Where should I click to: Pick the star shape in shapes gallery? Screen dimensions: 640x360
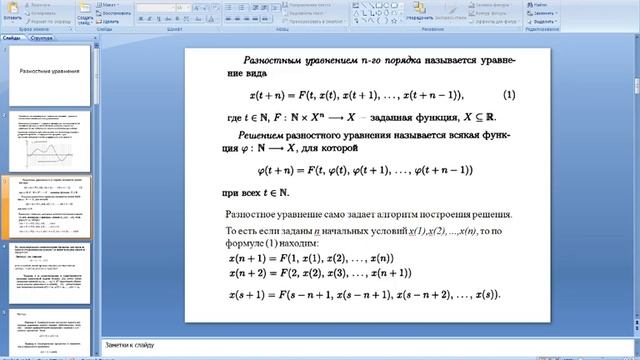click(394, 21)
